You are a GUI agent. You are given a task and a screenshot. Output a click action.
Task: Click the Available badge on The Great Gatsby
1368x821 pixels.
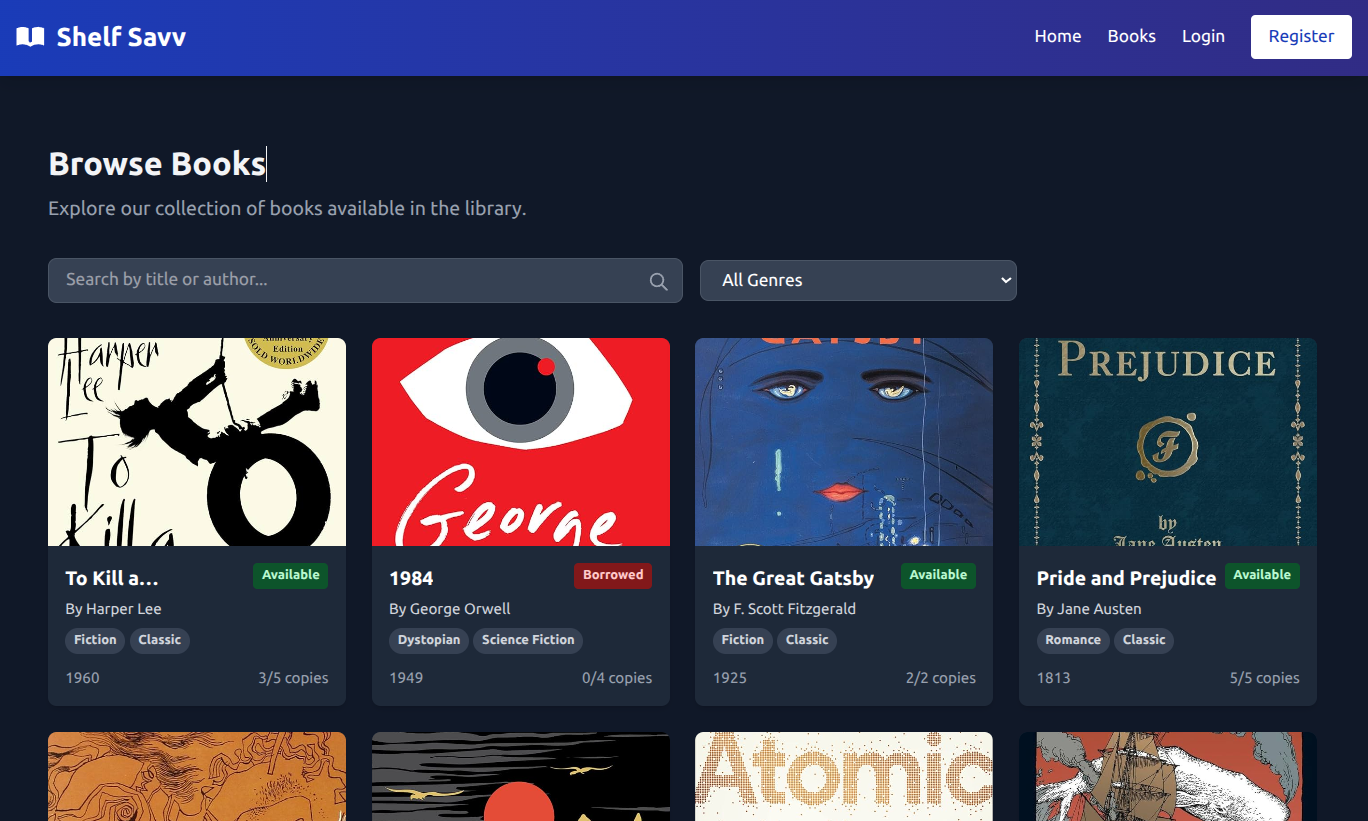point(938,575)
